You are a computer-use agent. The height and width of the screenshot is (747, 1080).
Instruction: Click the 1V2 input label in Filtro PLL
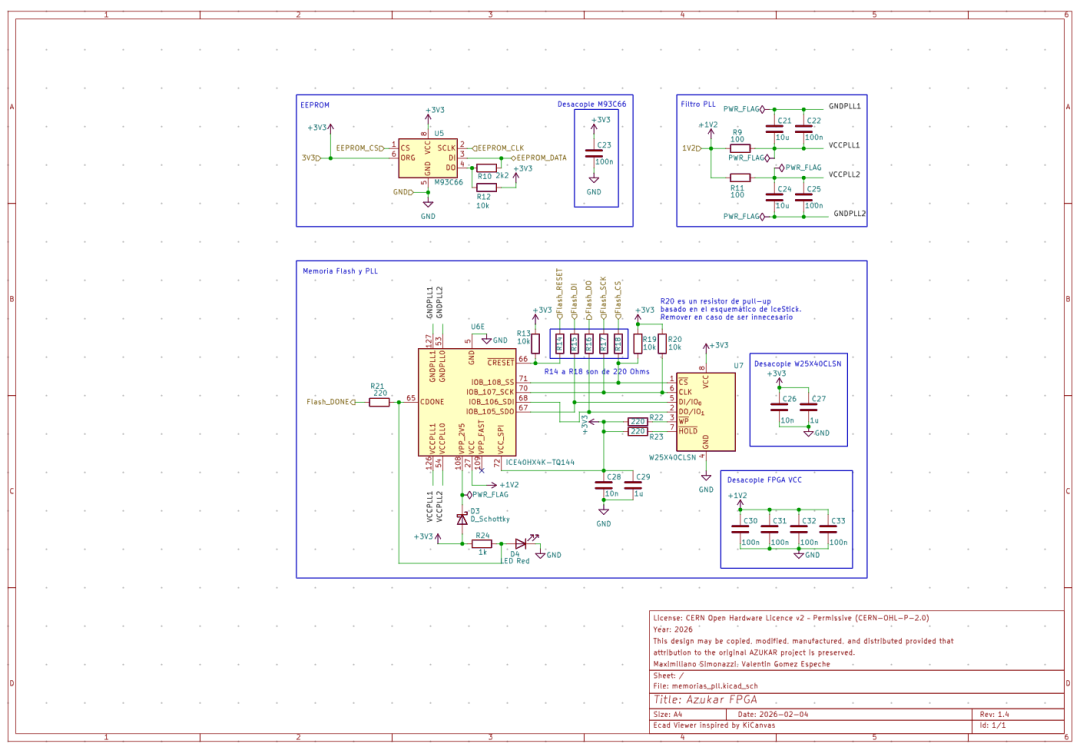pos(692,148)
